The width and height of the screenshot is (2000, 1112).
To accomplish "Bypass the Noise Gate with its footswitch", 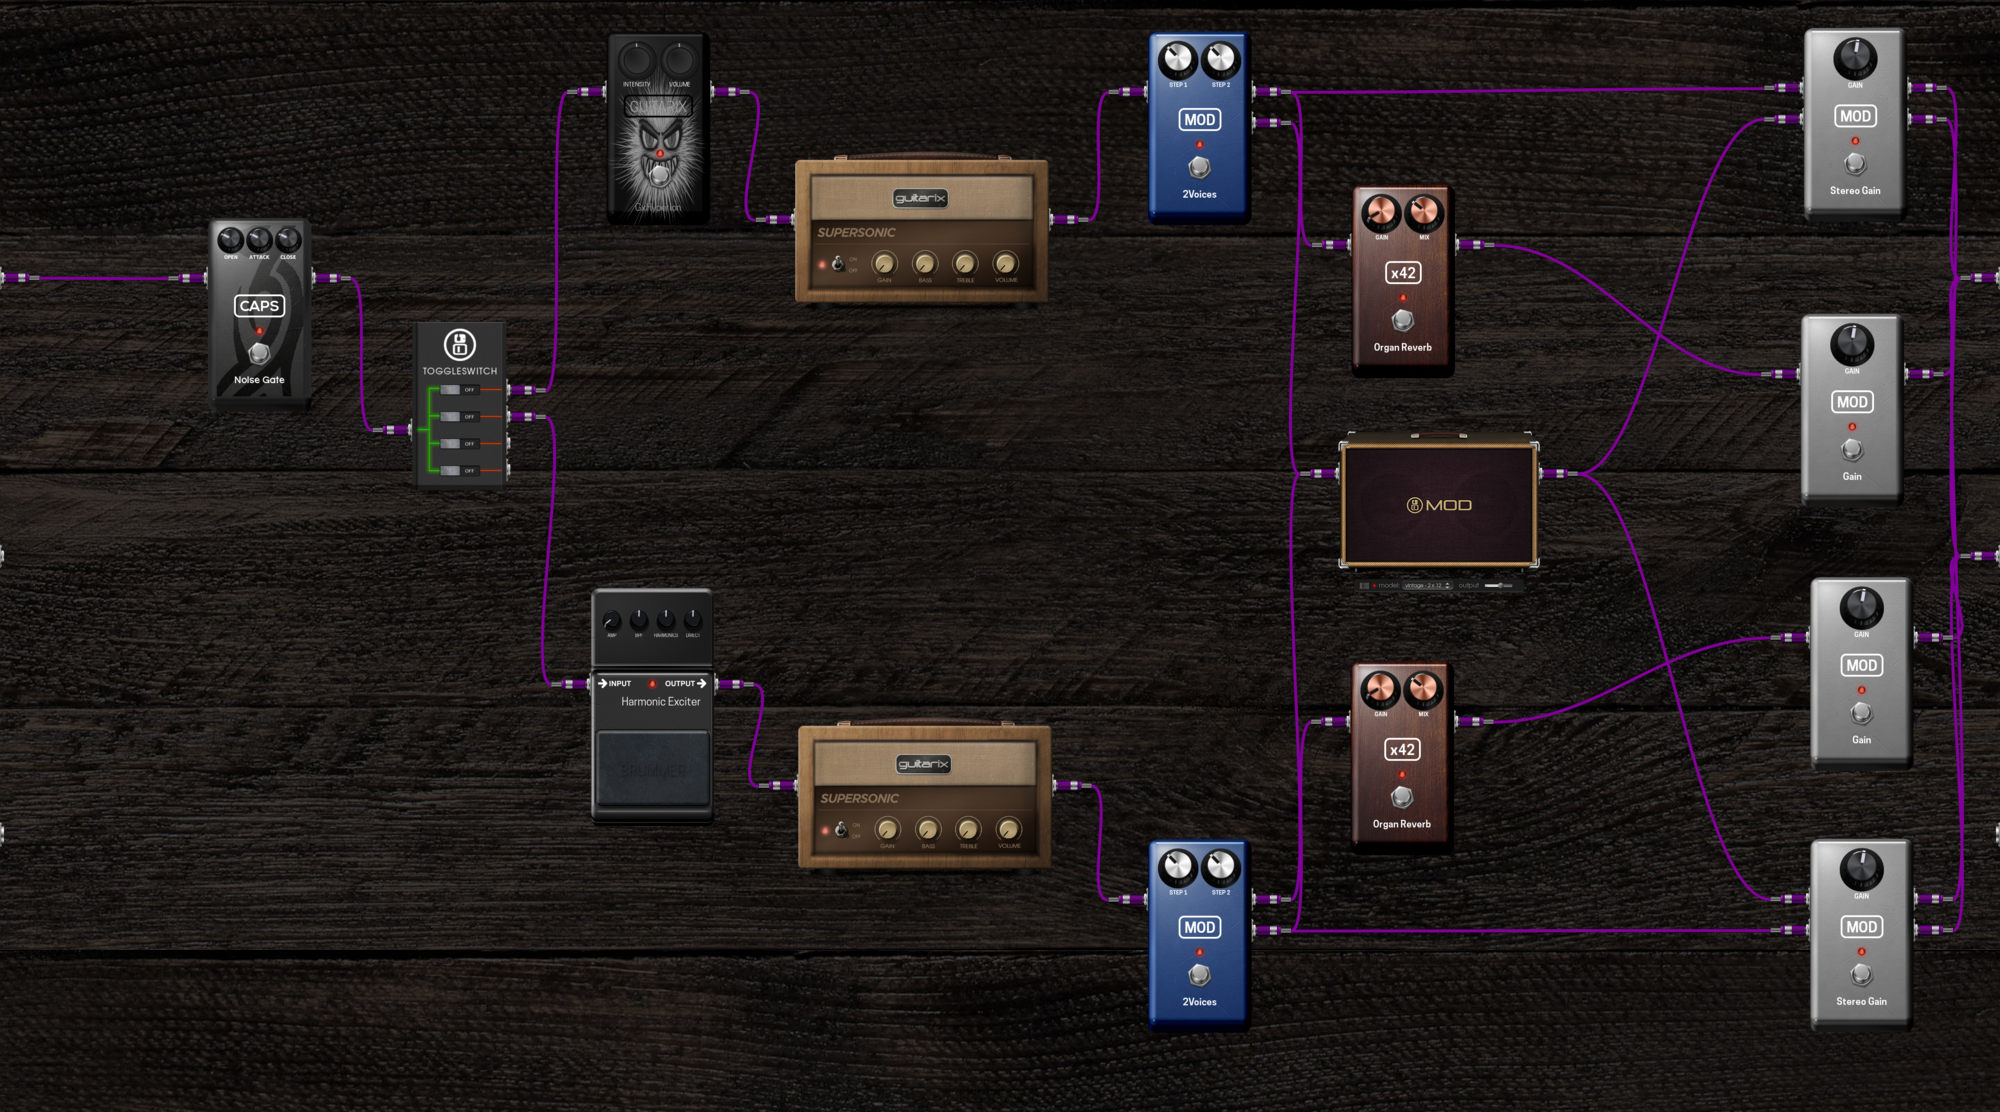I will click(x=259, y=353).
